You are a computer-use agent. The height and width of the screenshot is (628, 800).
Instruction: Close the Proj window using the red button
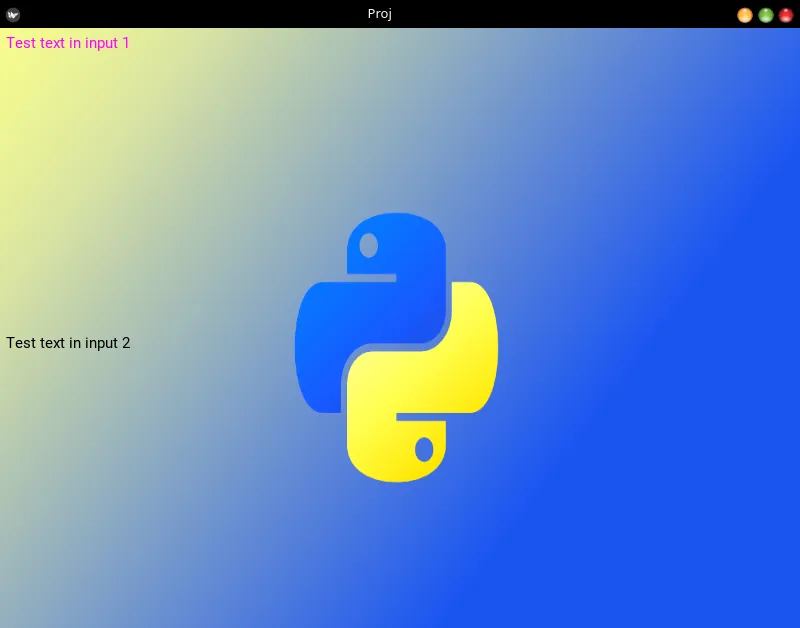tap(786, 15)
